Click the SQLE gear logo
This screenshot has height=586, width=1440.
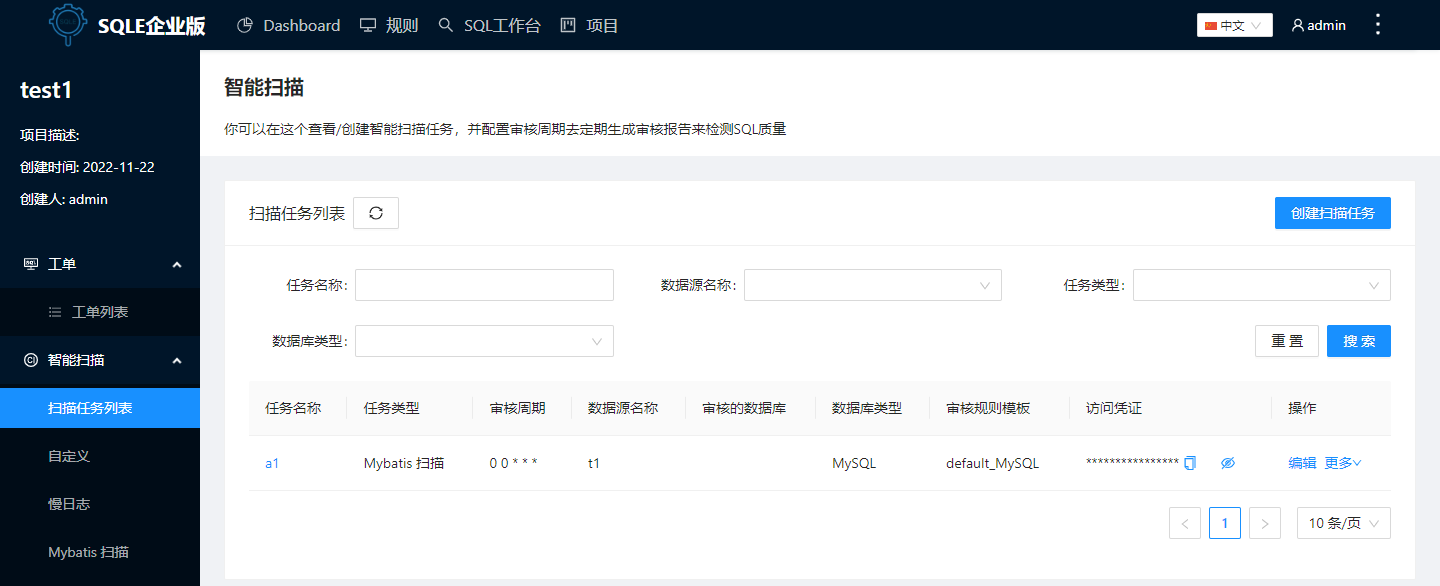[x=67, y=24]
